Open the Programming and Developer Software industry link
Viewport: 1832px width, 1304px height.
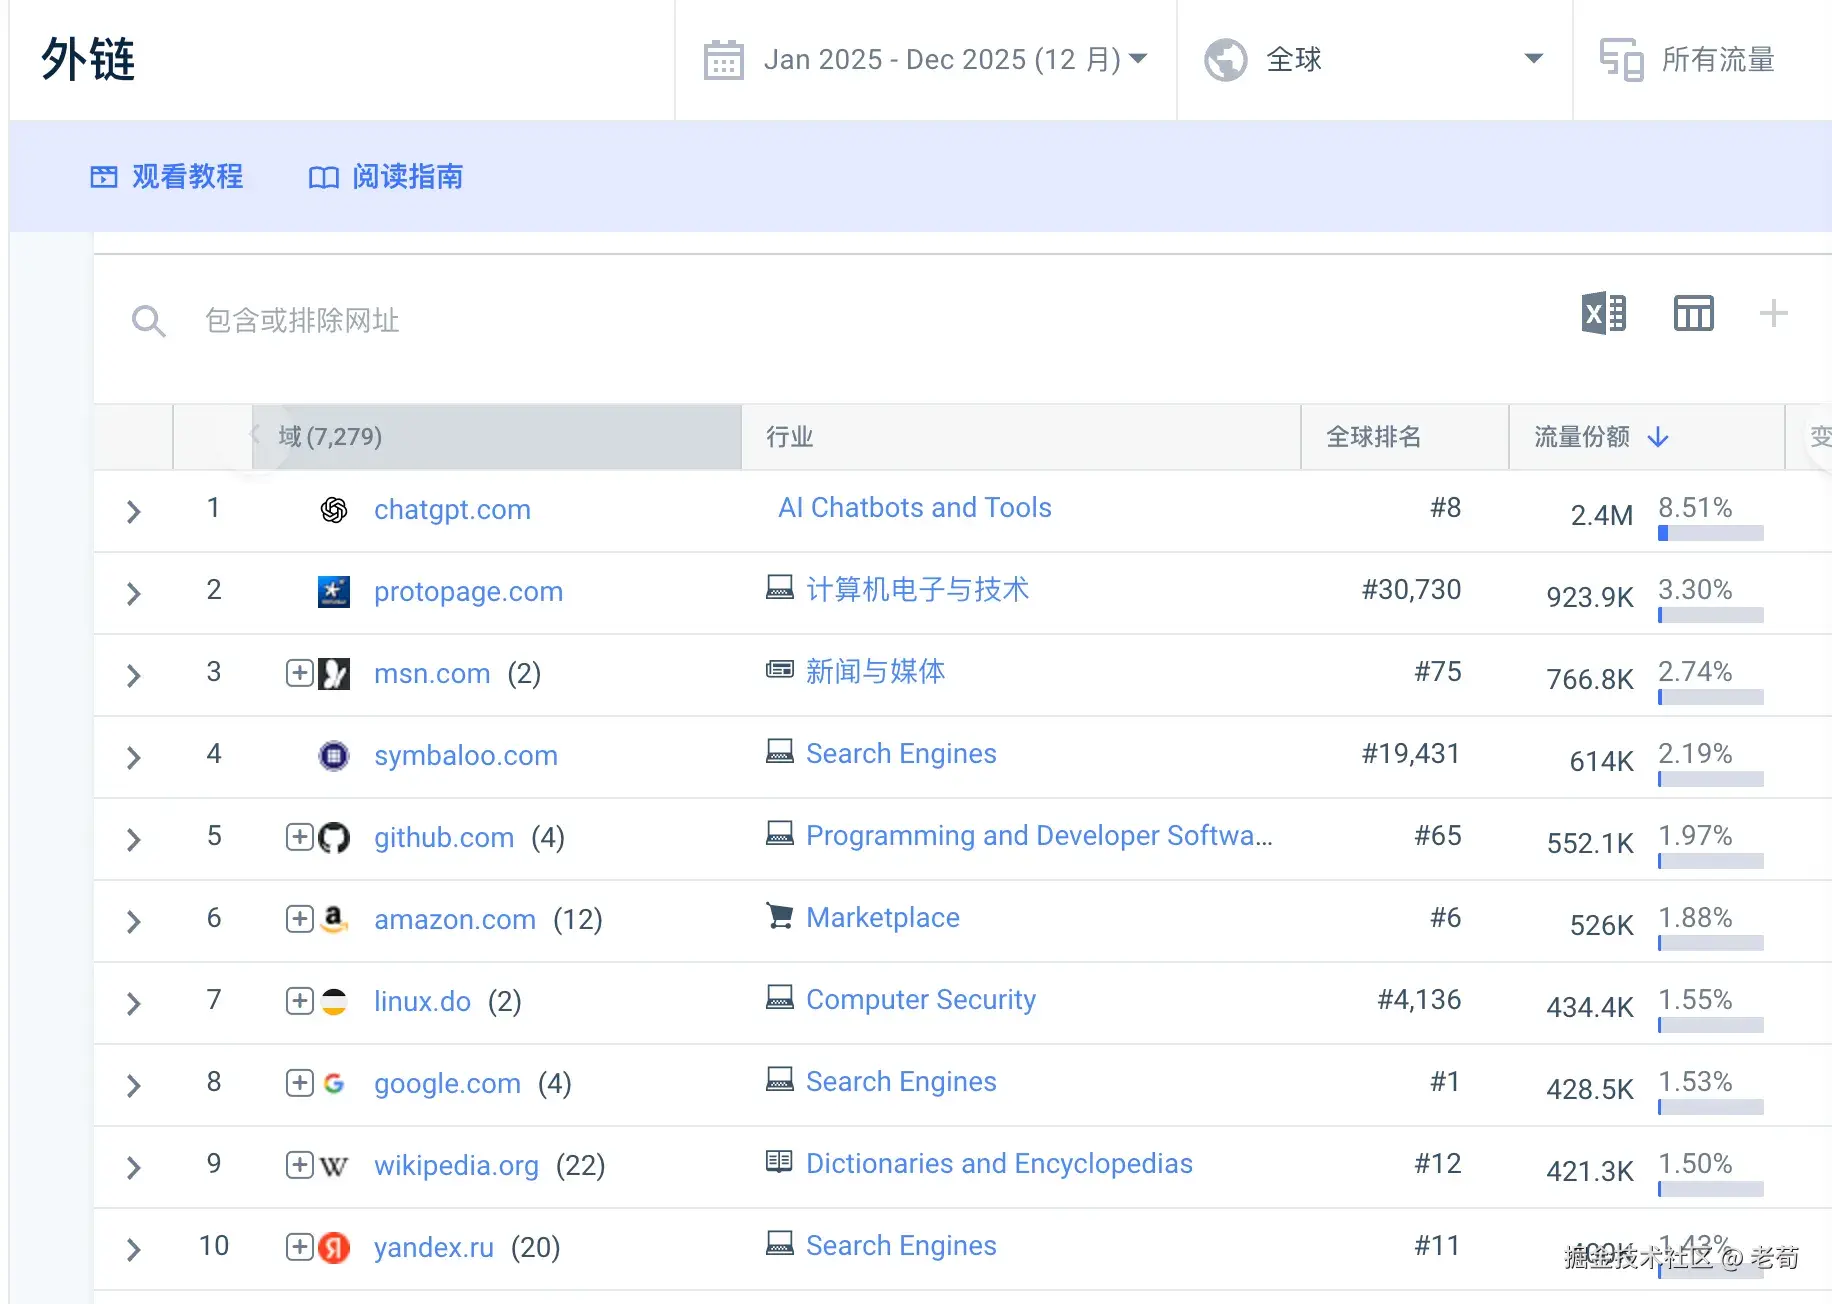[1039, 836]
